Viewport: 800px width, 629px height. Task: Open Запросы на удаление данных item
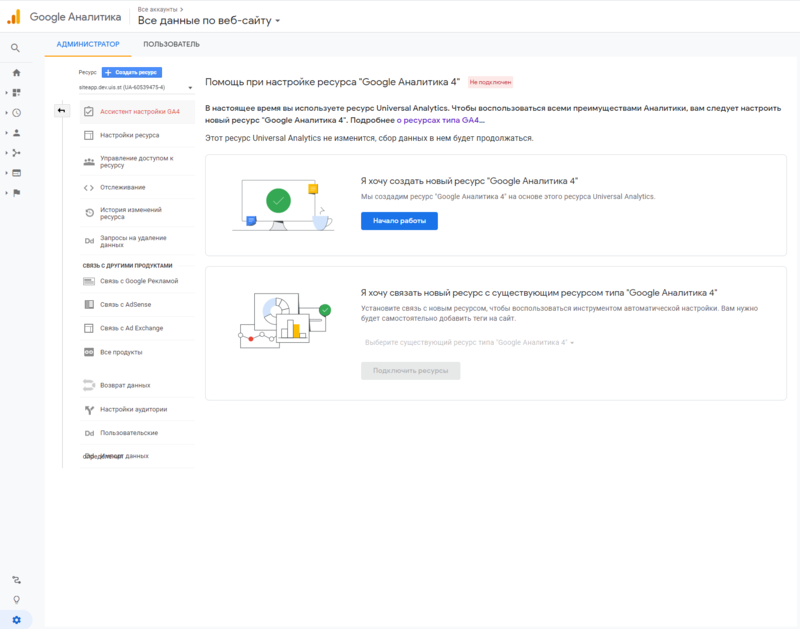[137, 241]
